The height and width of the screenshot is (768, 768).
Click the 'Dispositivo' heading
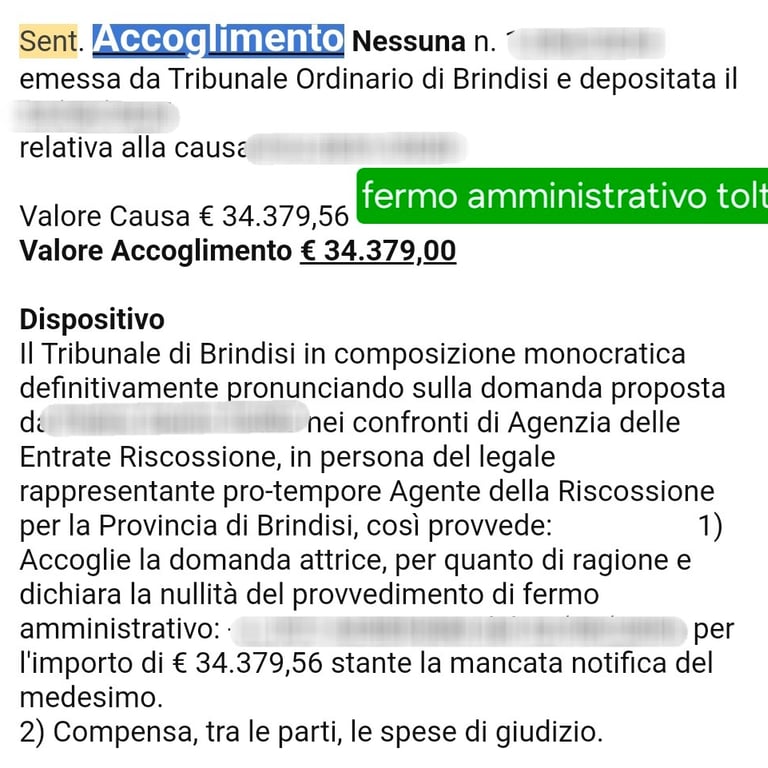92,320
